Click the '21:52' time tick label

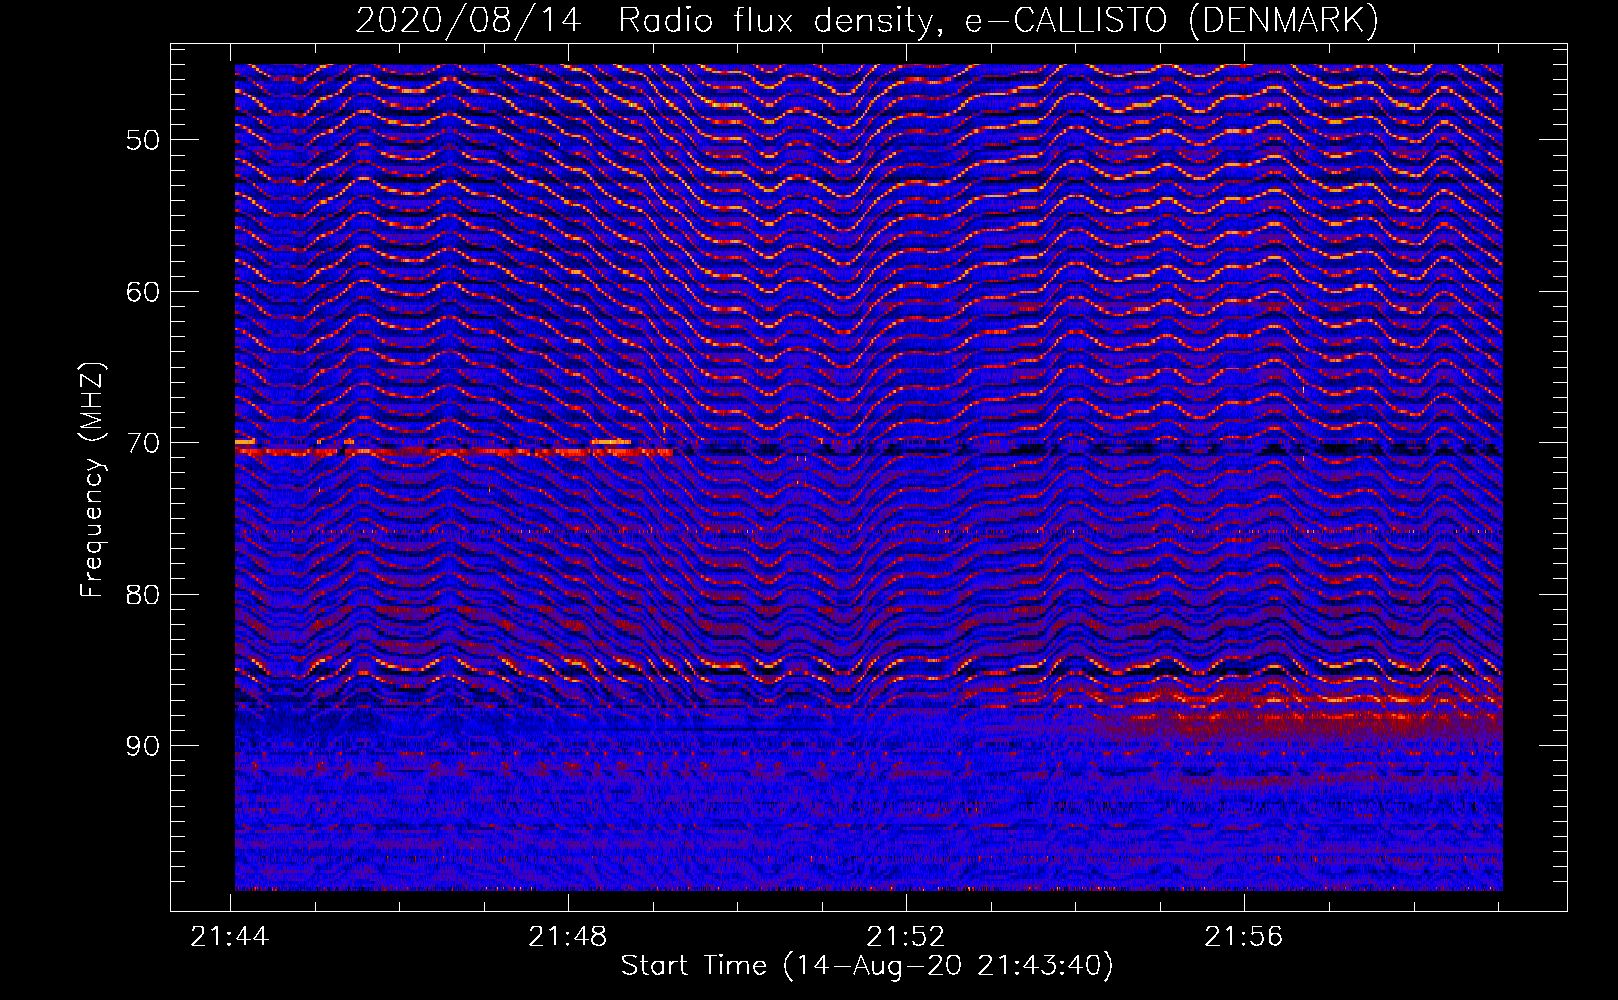(906, 936)
